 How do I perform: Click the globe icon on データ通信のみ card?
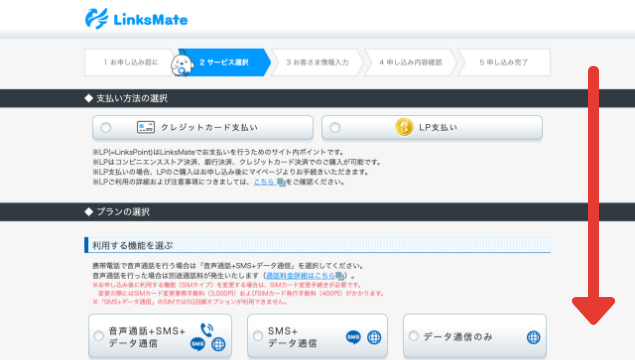coord(533,337)
